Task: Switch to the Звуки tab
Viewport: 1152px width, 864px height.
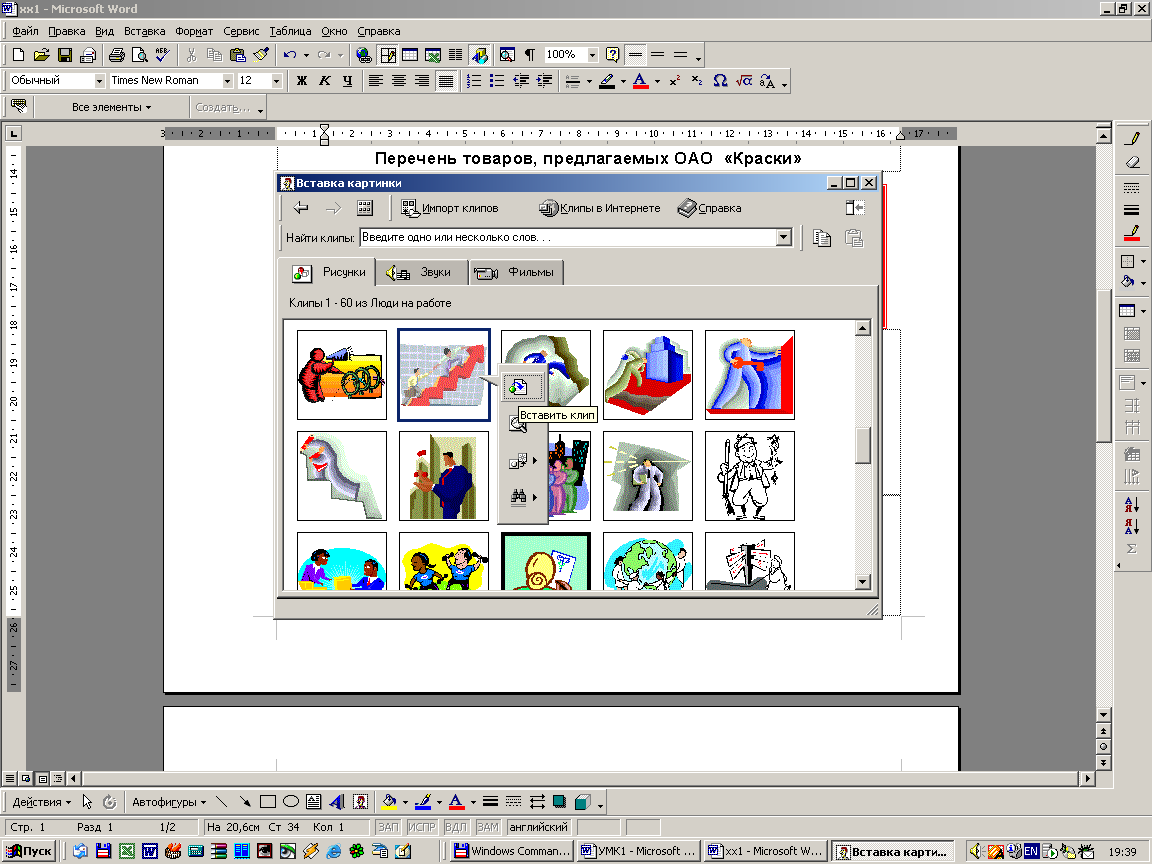Action: 422,273
